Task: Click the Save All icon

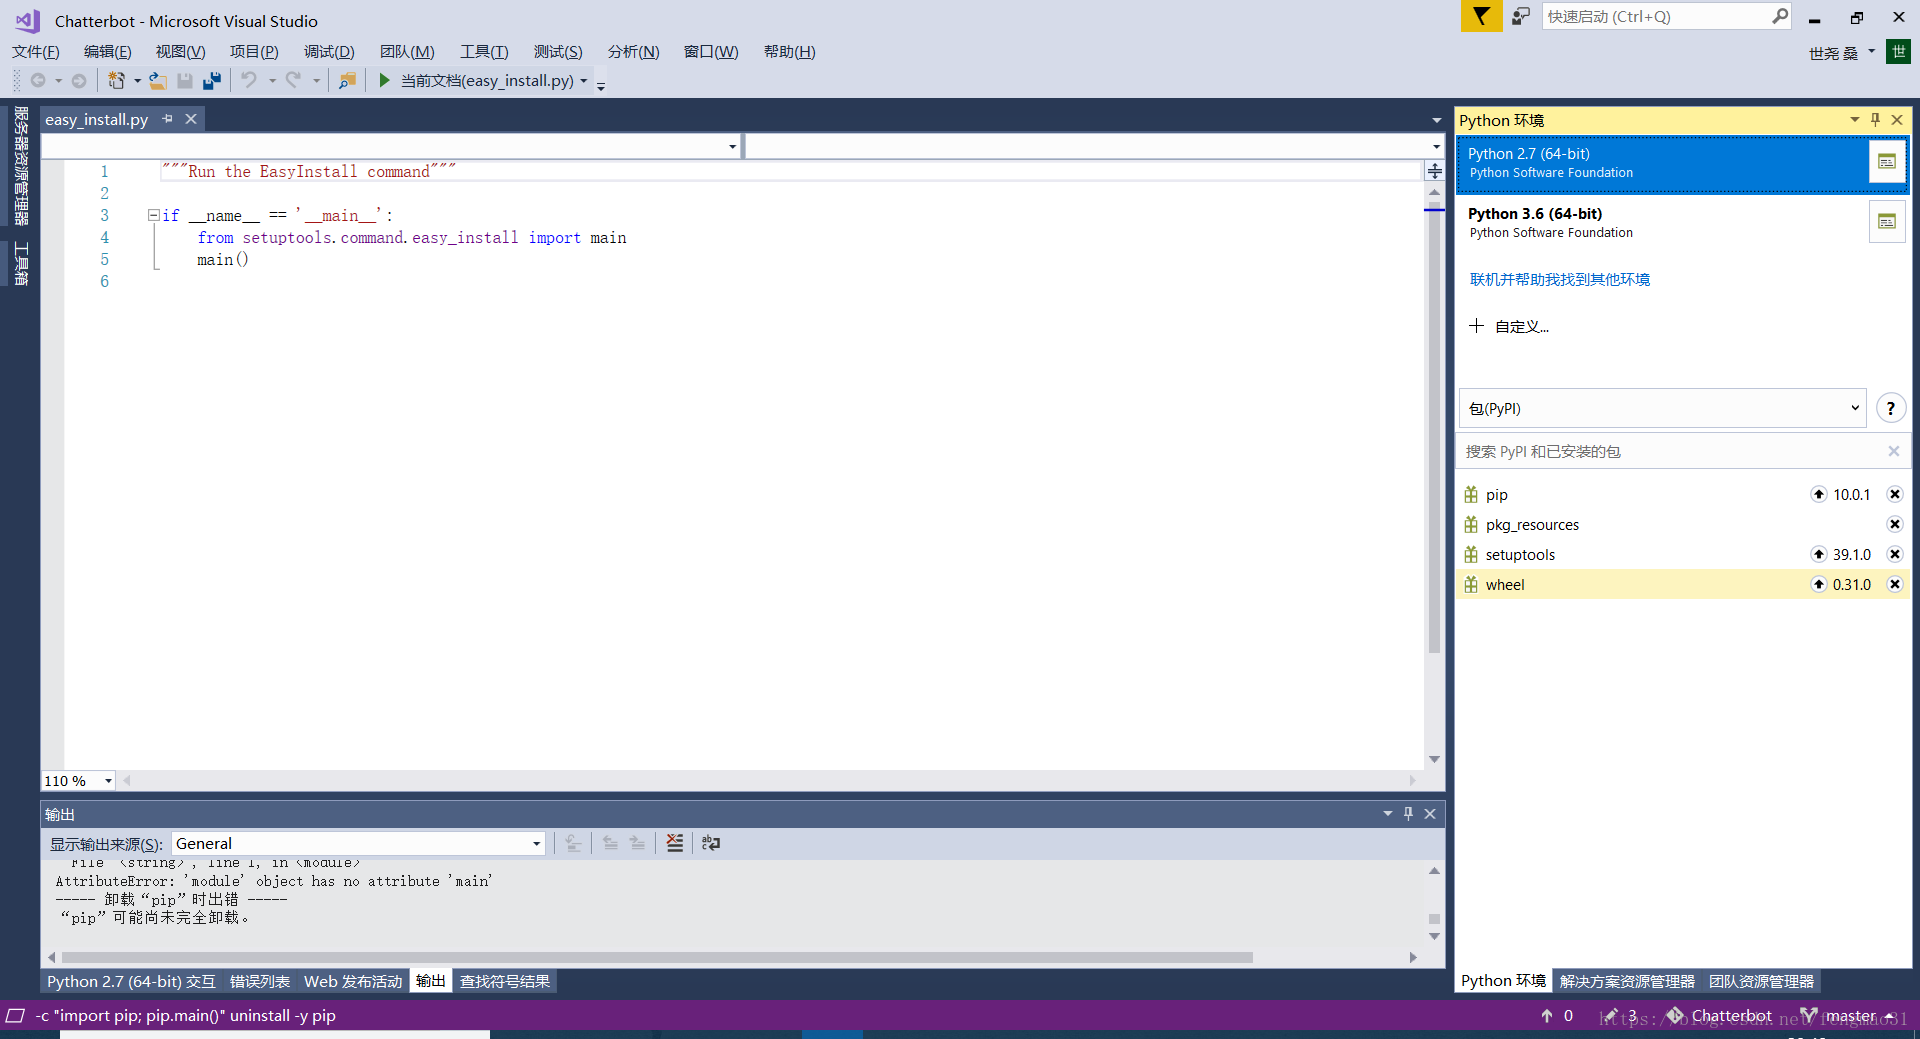Action: (212, 81)
